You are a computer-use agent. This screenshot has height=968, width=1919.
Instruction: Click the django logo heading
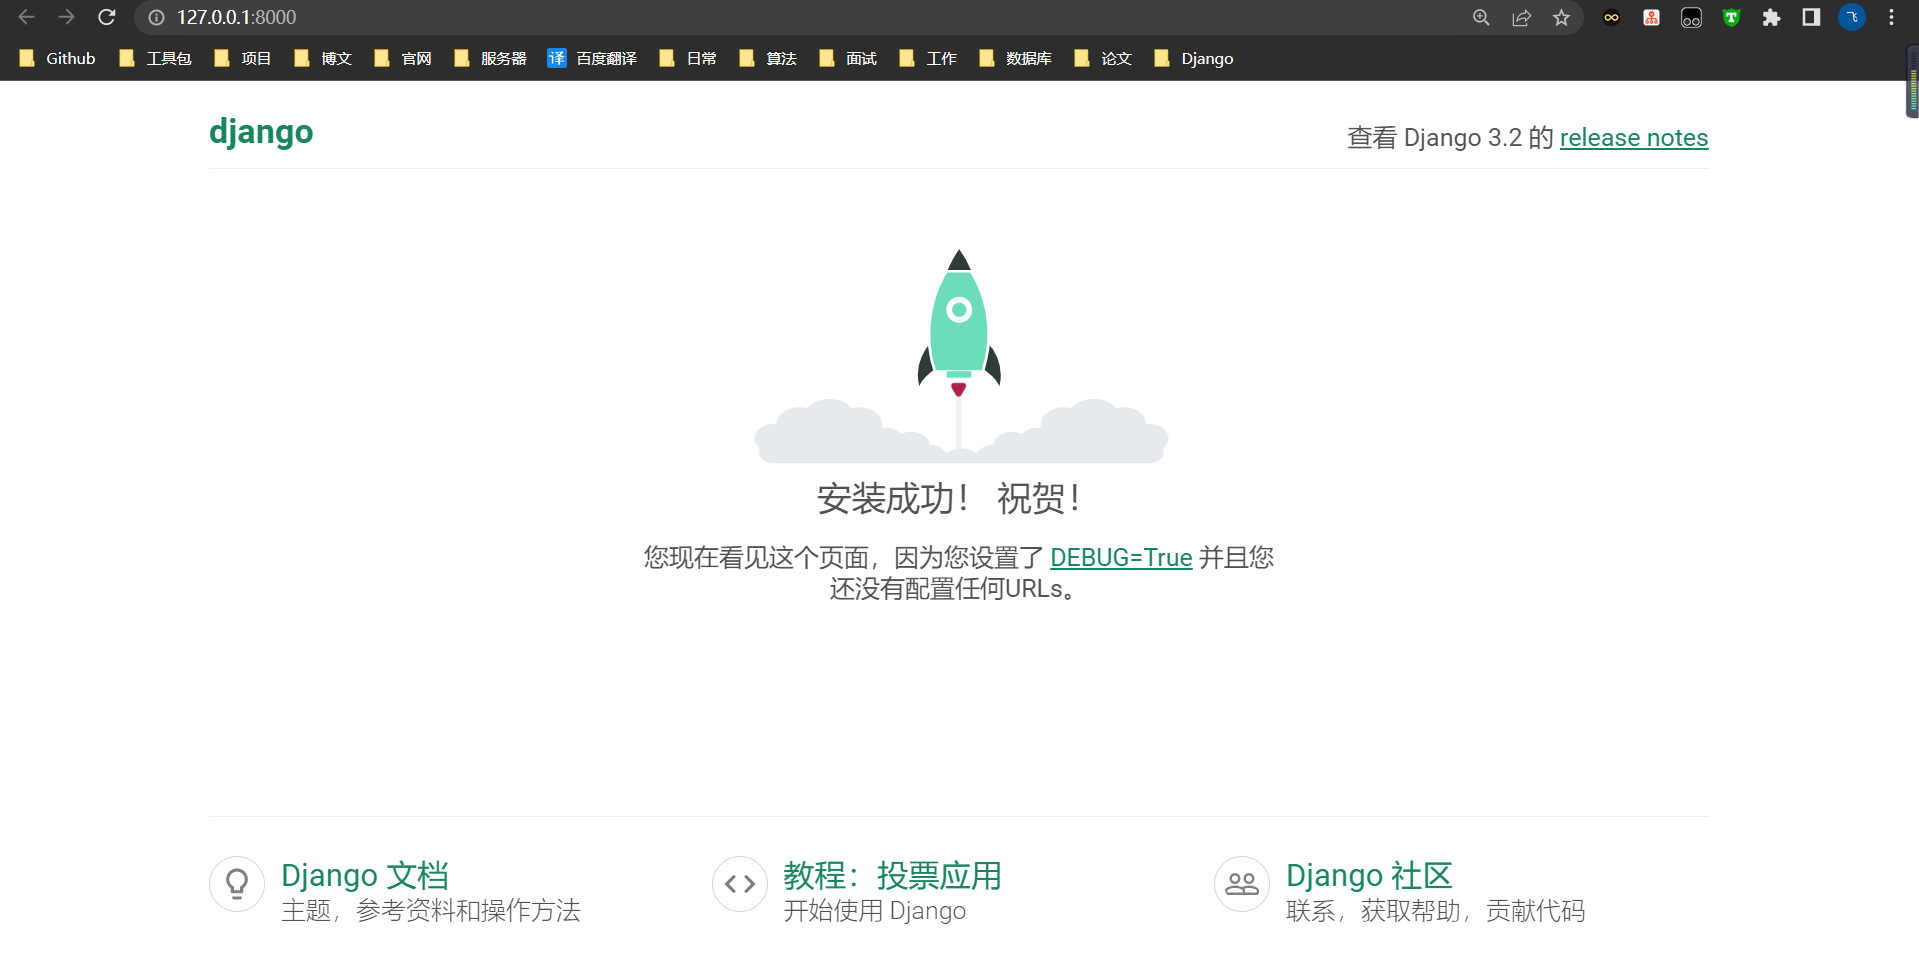coord(261,132)
